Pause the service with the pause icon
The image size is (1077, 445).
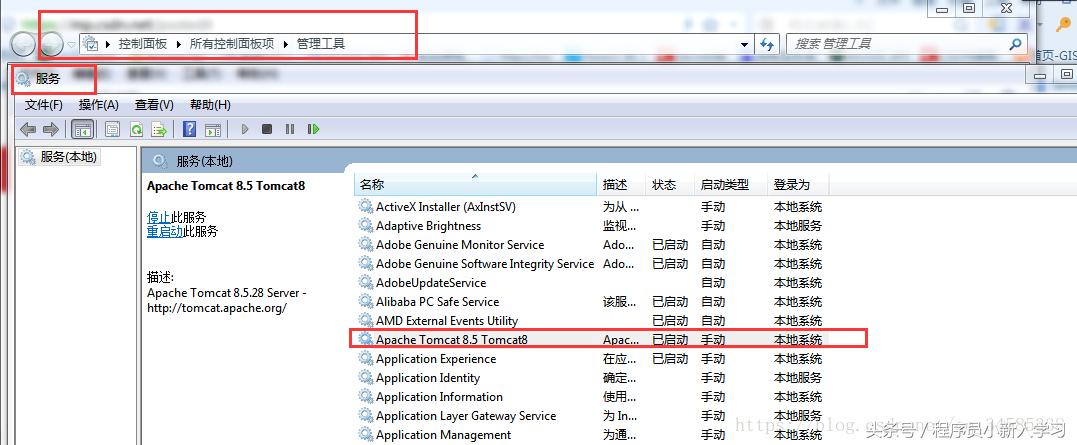(290, 128)
